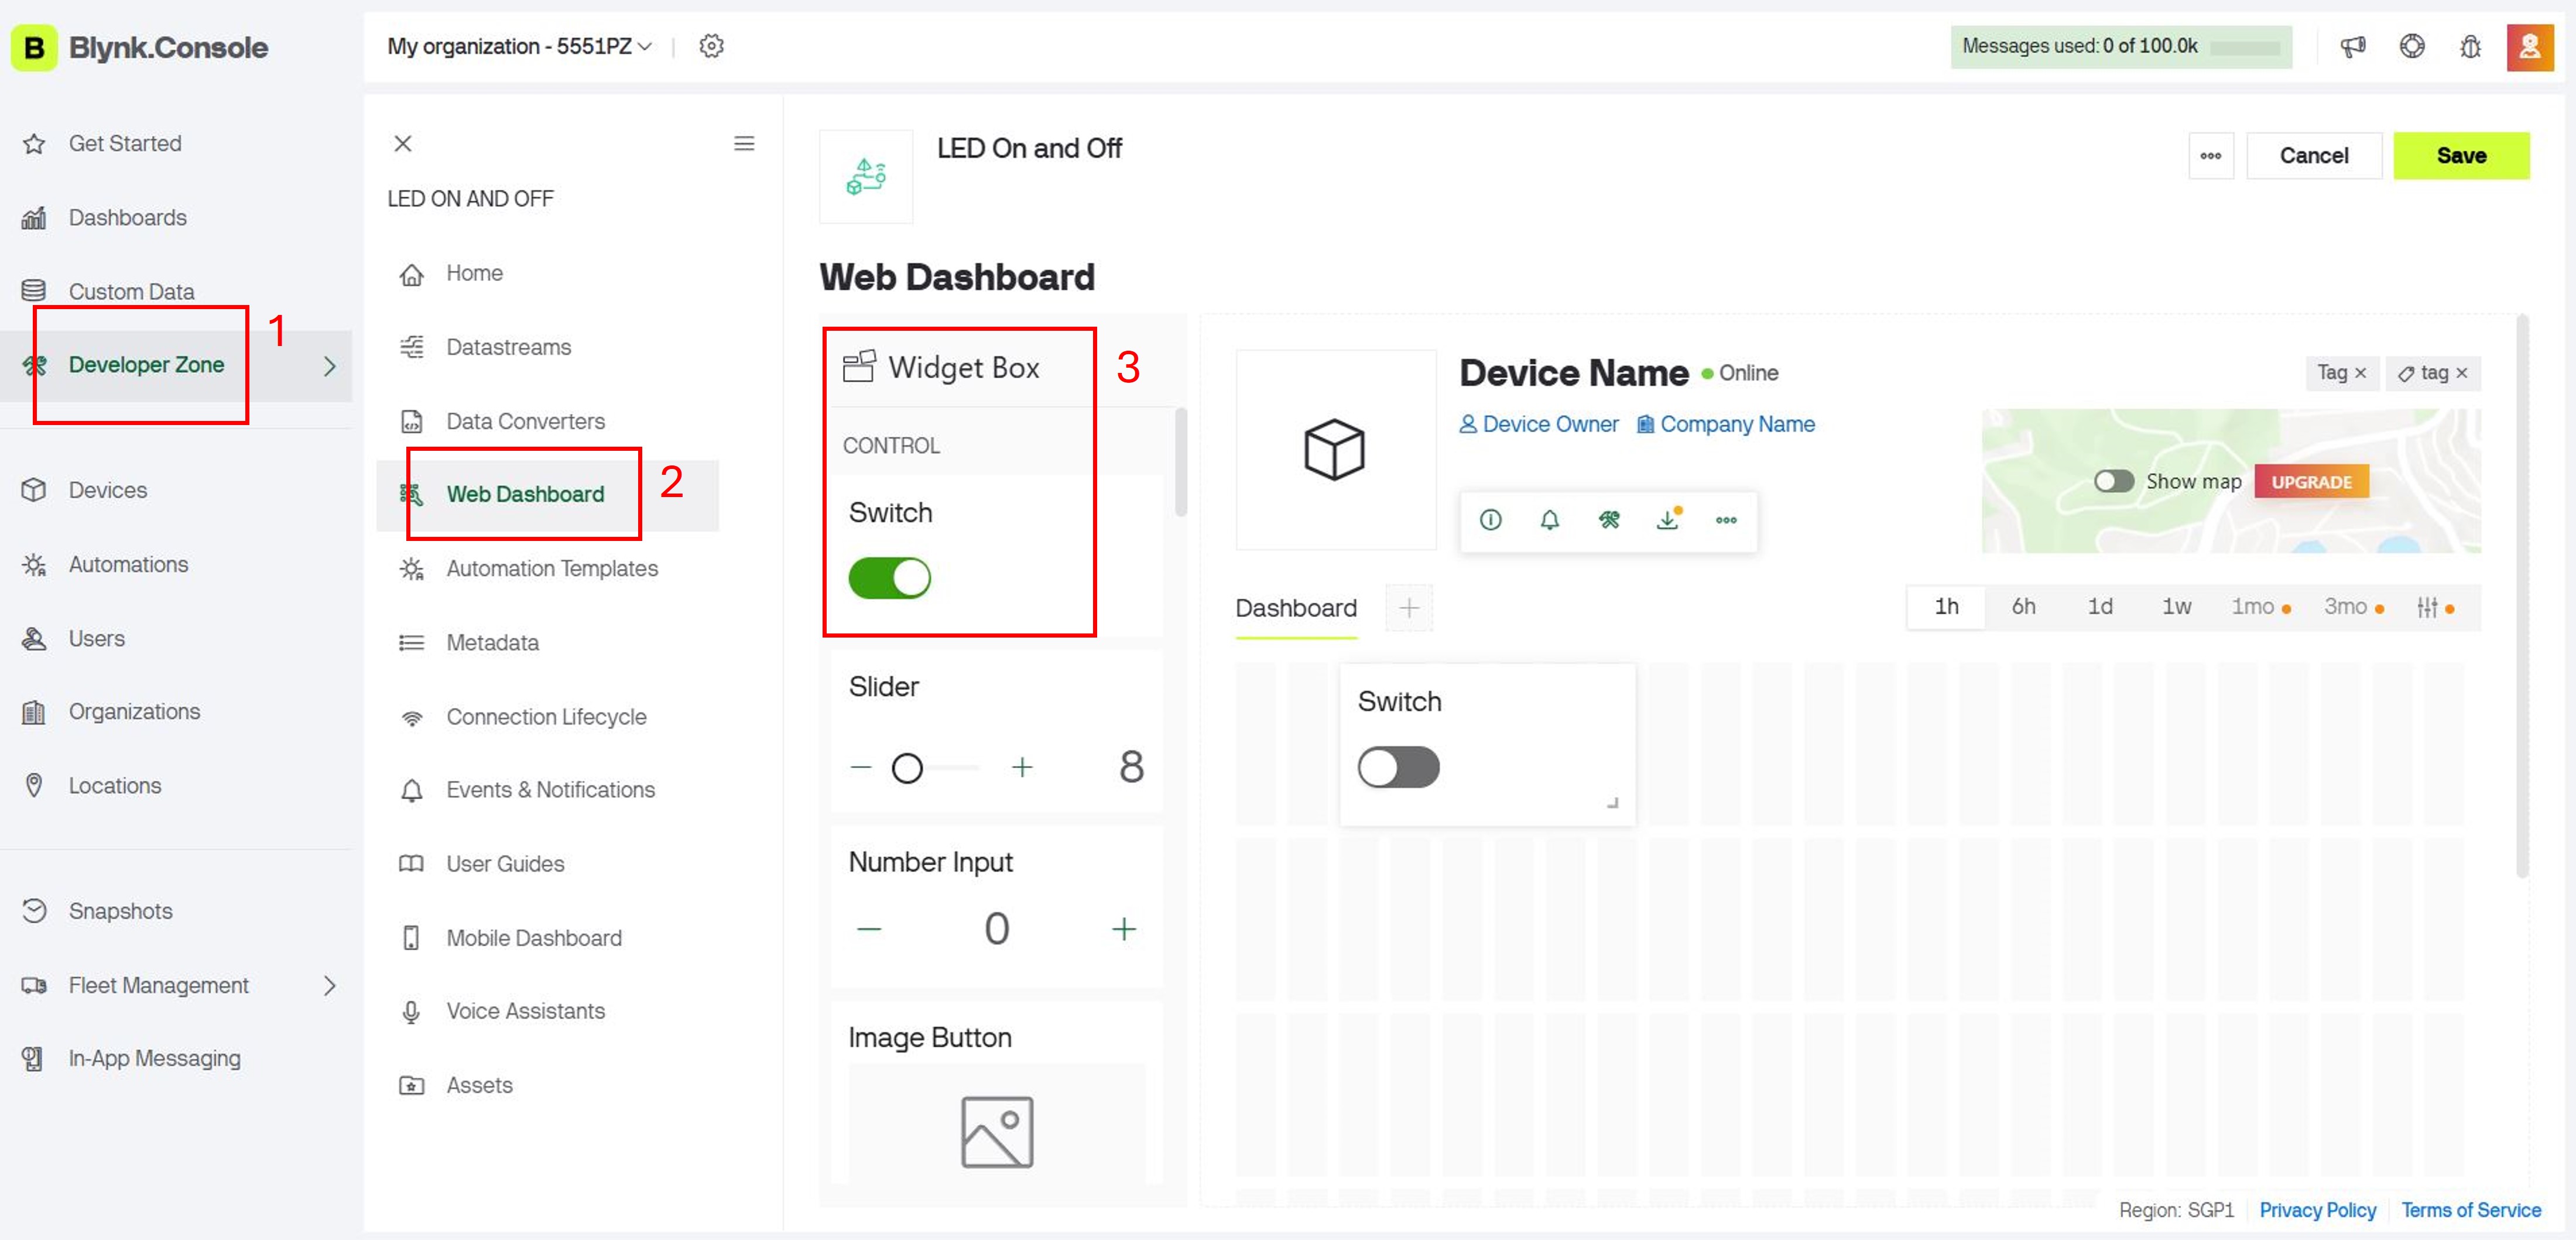Open custom time range sliders icon
2576x1240 pixels.
2434,607
